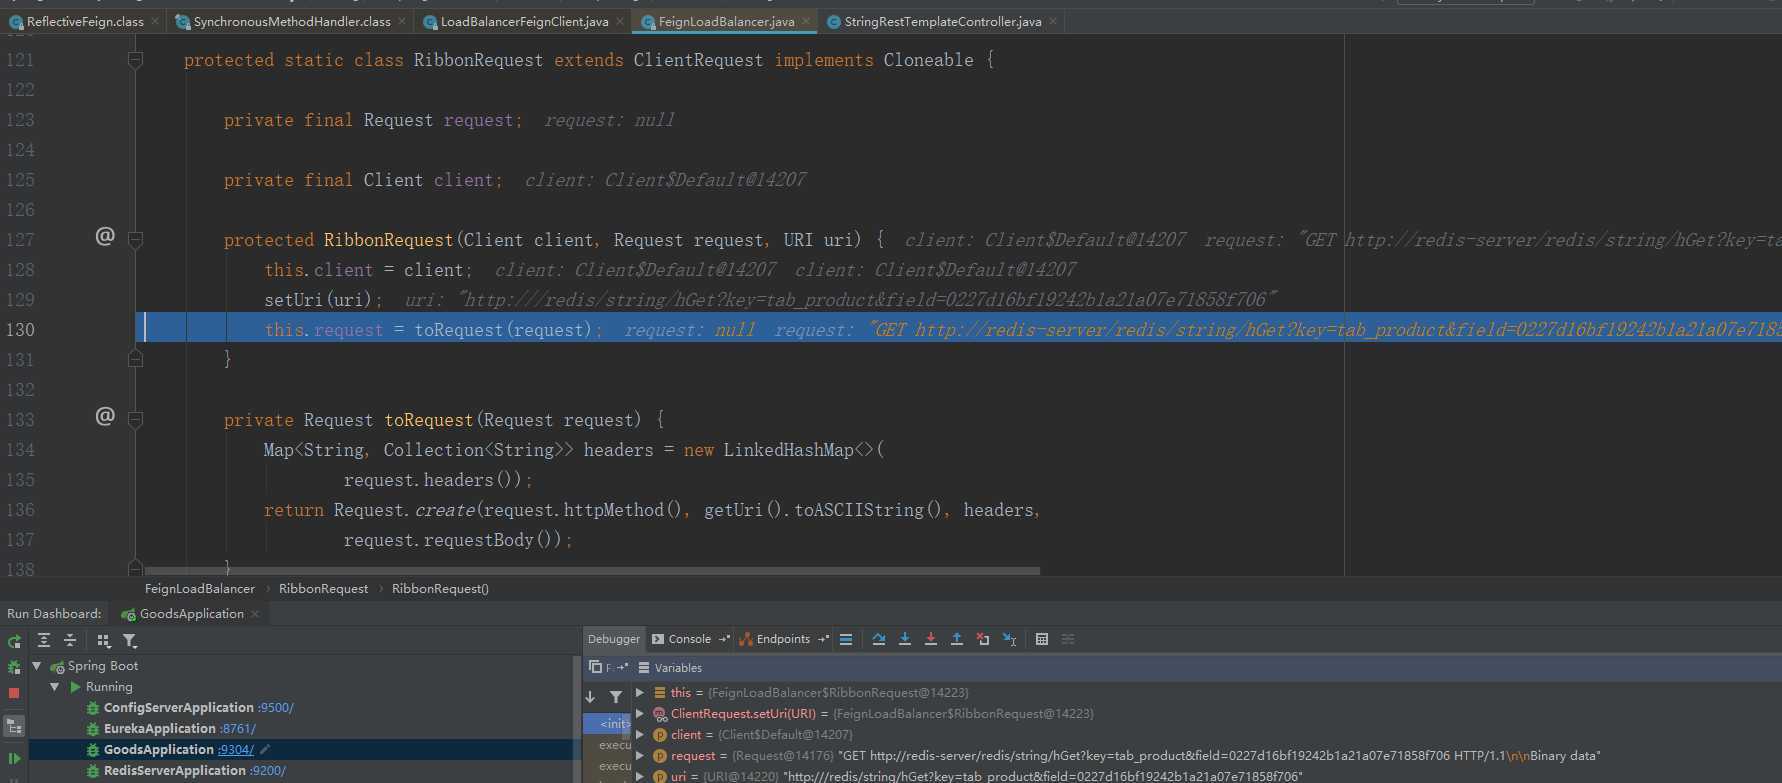The image size is (1782, 783).
Task: Click Evaluate Expression calculator icon
Action: click(x=1042, y=639)
